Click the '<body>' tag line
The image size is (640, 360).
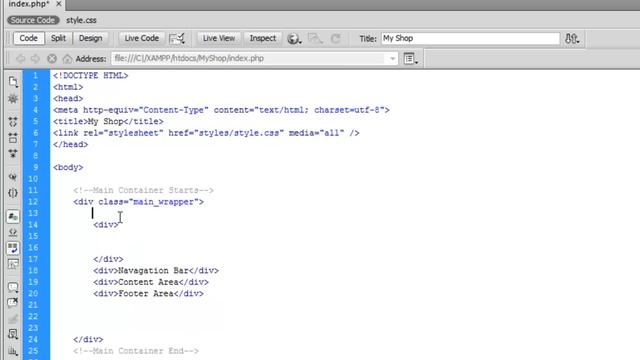pos(68,167)
